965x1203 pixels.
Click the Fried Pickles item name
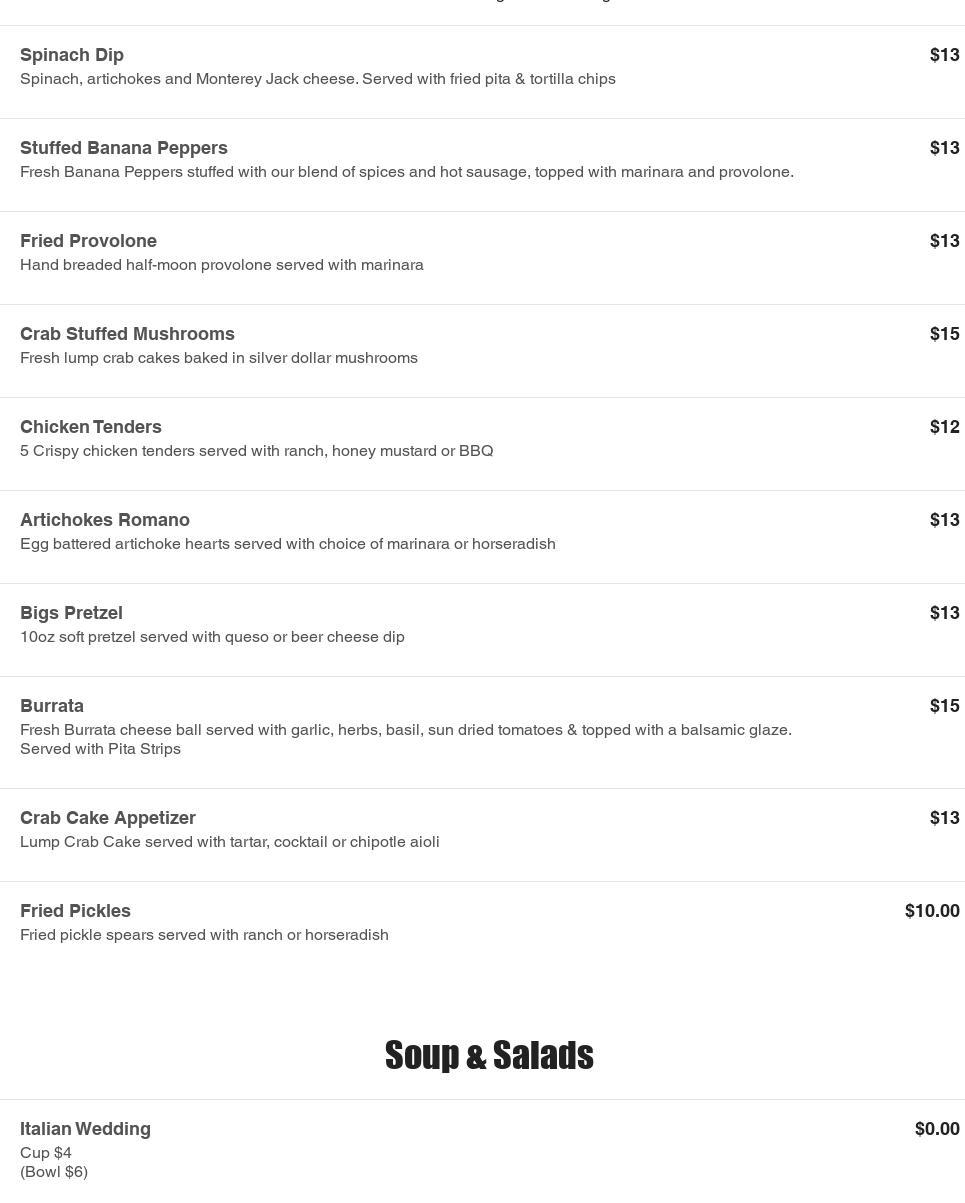pyautogui.click(x=75, y=911)
